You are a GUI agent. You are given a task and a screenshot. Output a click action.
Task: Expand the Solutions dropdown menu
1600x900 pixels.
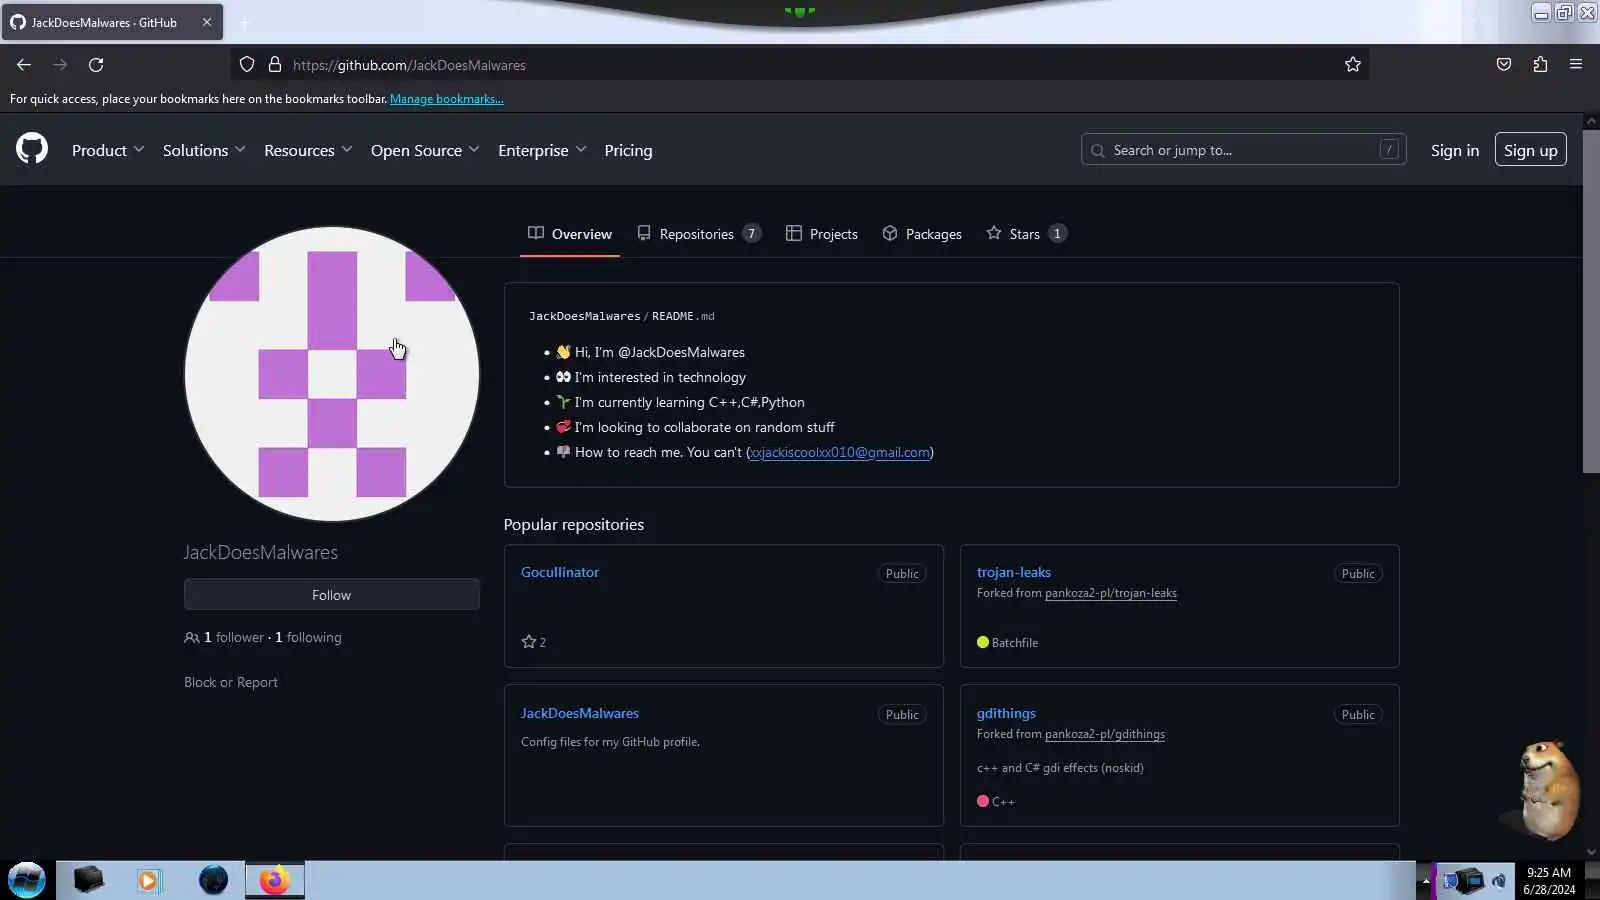coord(204,150)
